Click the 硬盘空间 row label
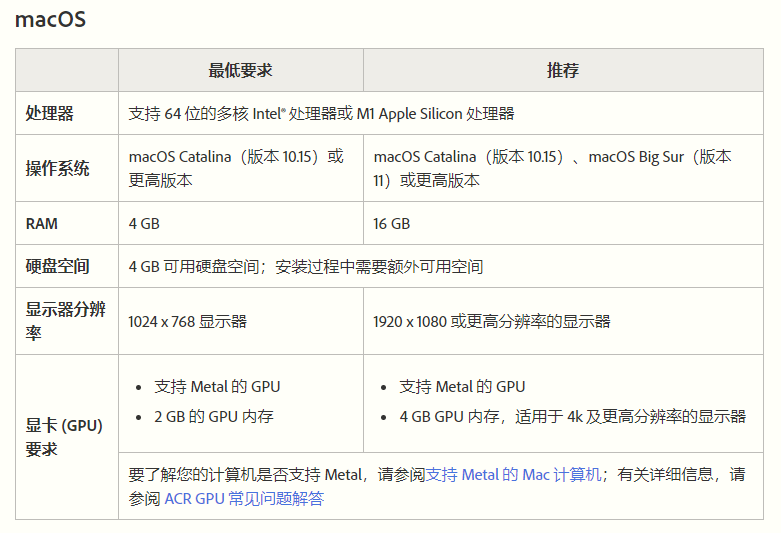This screenshot has height=533, width=781. pos(57,266)
